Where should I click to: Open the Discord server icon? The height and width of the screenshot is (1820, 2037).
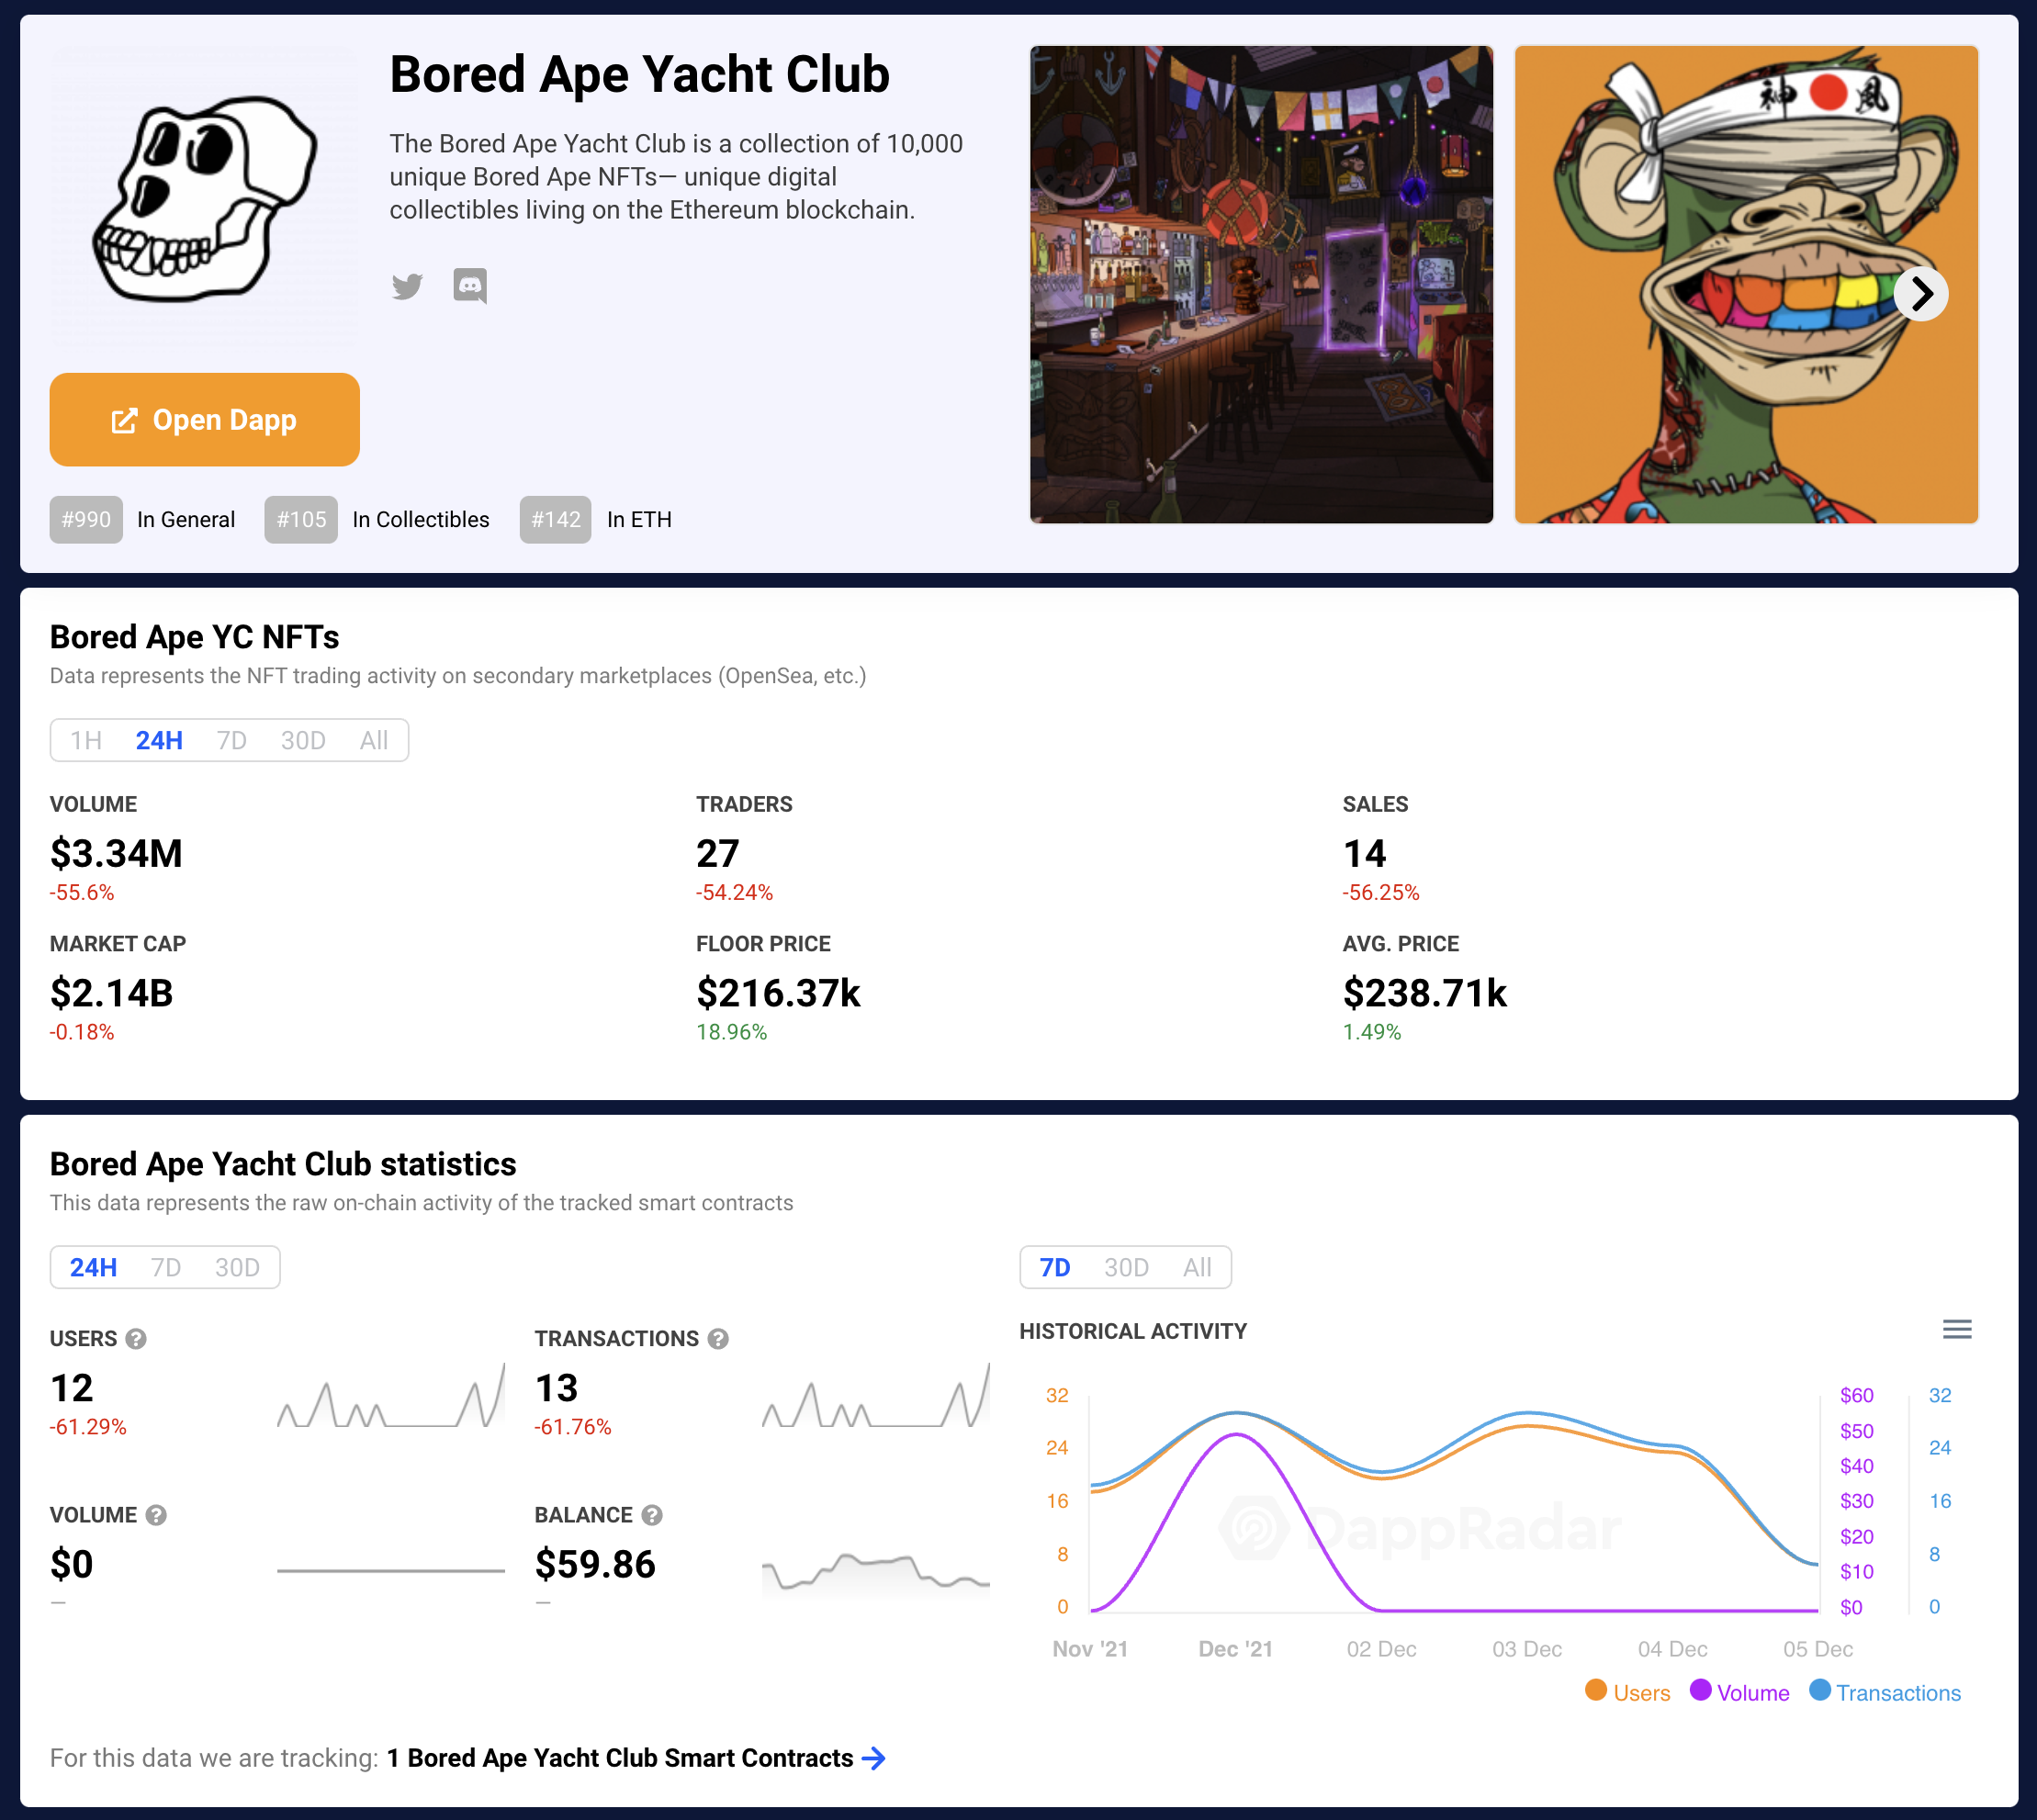(x=470, y=286)
